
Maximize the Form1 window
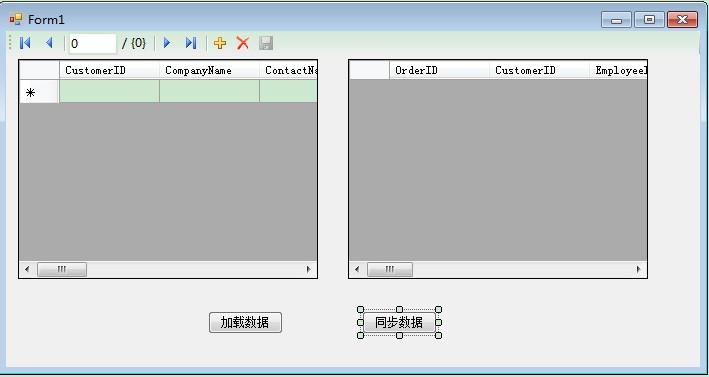[649, 20]
